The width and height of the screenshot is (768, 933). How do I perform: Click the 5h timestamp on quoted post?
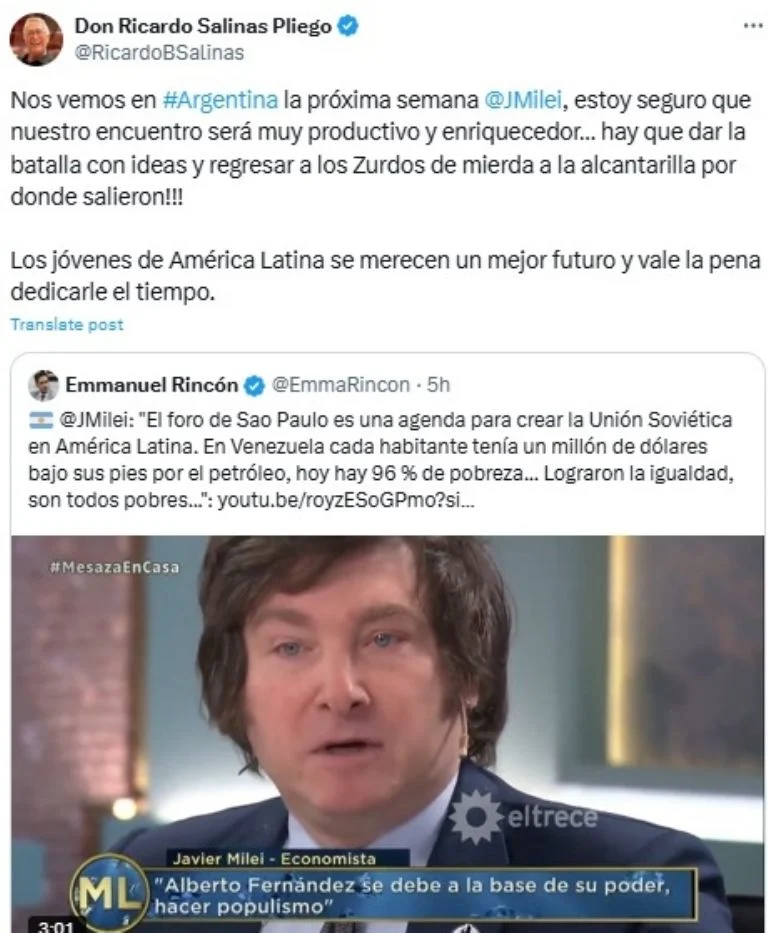438,385
